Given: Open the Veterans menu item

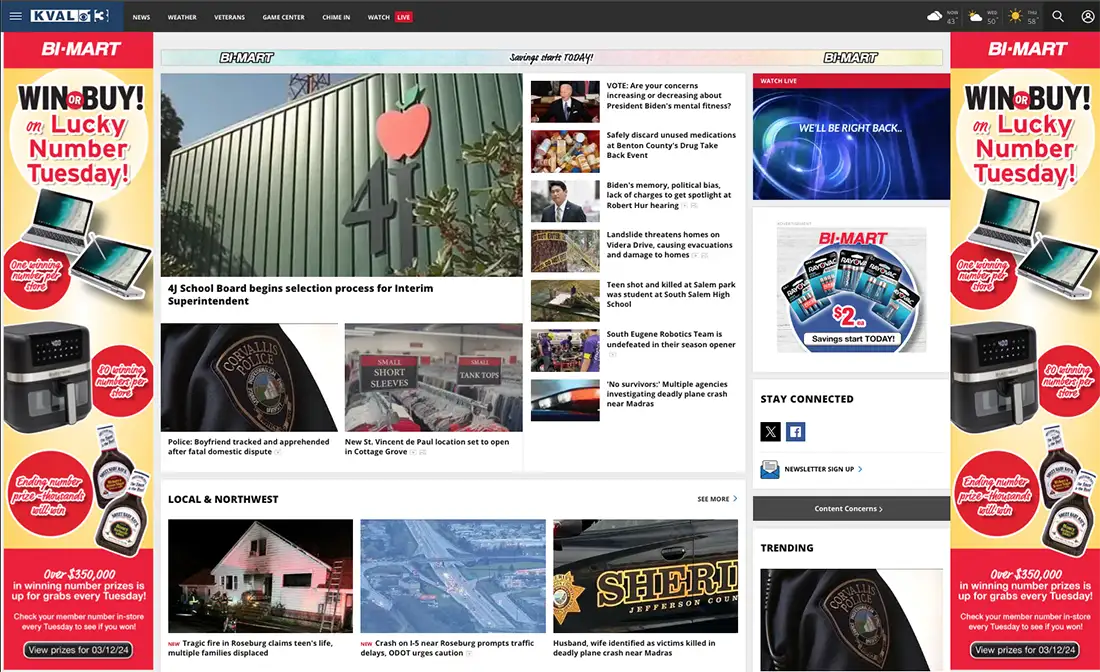Looking at the screenshot, I should 229,17.
